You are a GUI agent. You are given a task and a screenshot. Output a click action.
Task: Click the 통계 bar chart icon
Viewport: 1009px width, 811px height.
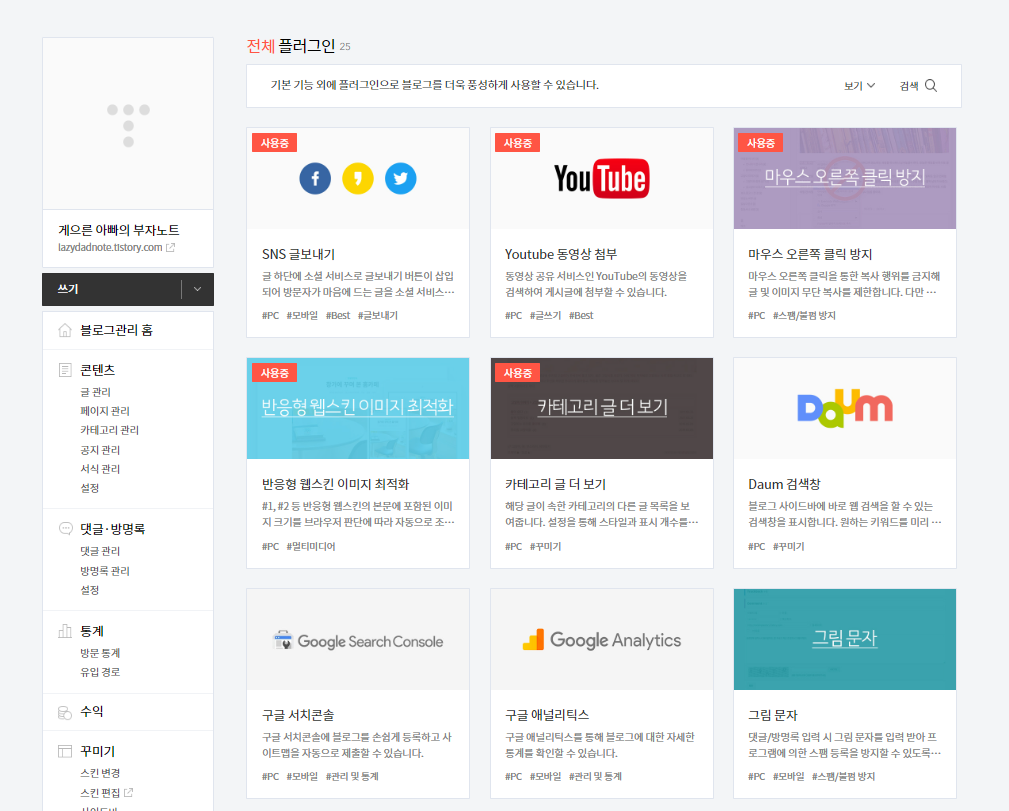point(65,631)
